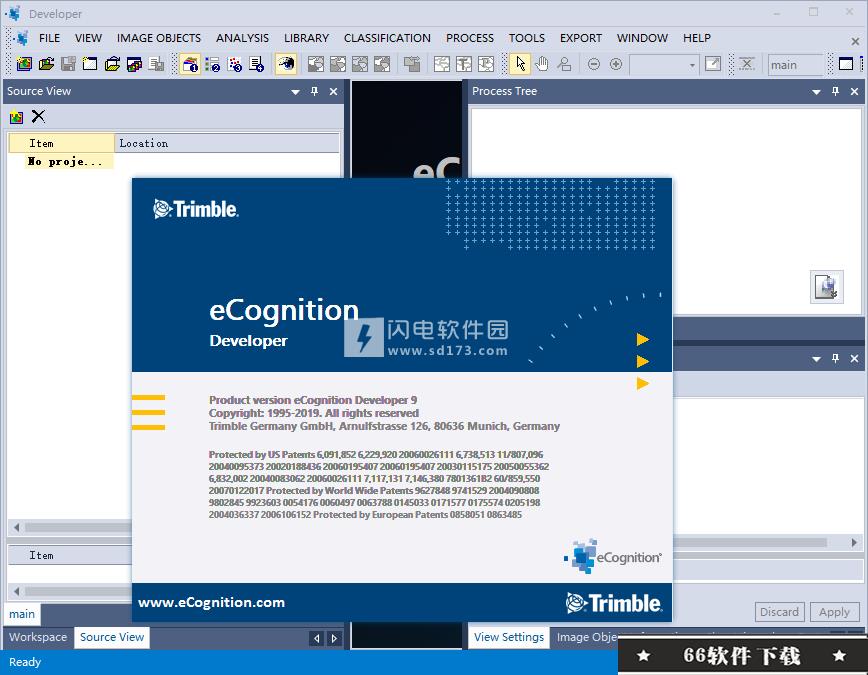Viewport: 868px width, 675px height.
Task: Click the right arrow of the lower-right panel scrollbar
Action: (854, 543)
